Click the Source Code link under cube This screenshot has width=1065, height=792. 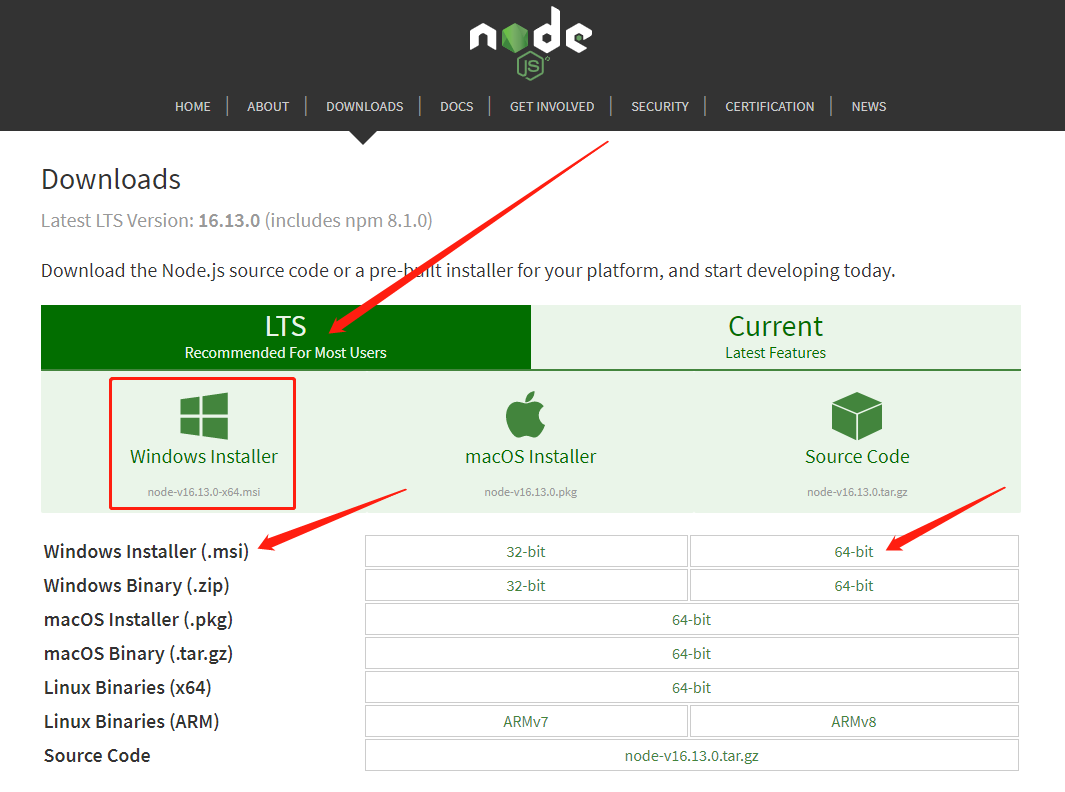[x=857, y=456]
